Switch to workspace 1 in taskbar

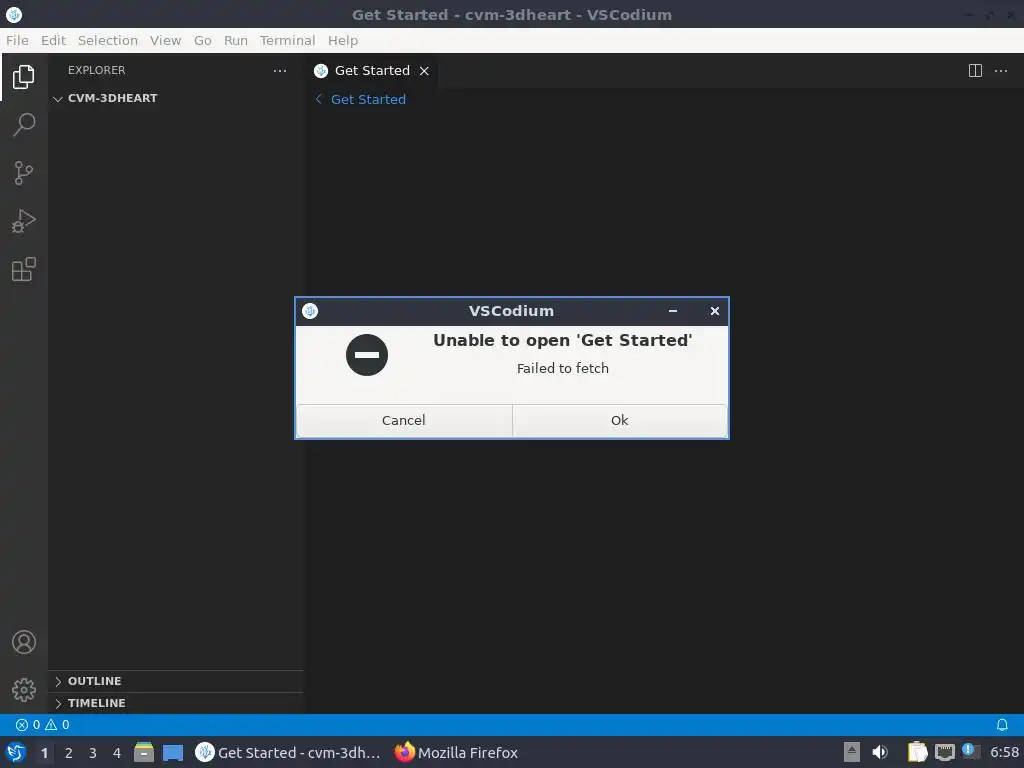(44, 753)
